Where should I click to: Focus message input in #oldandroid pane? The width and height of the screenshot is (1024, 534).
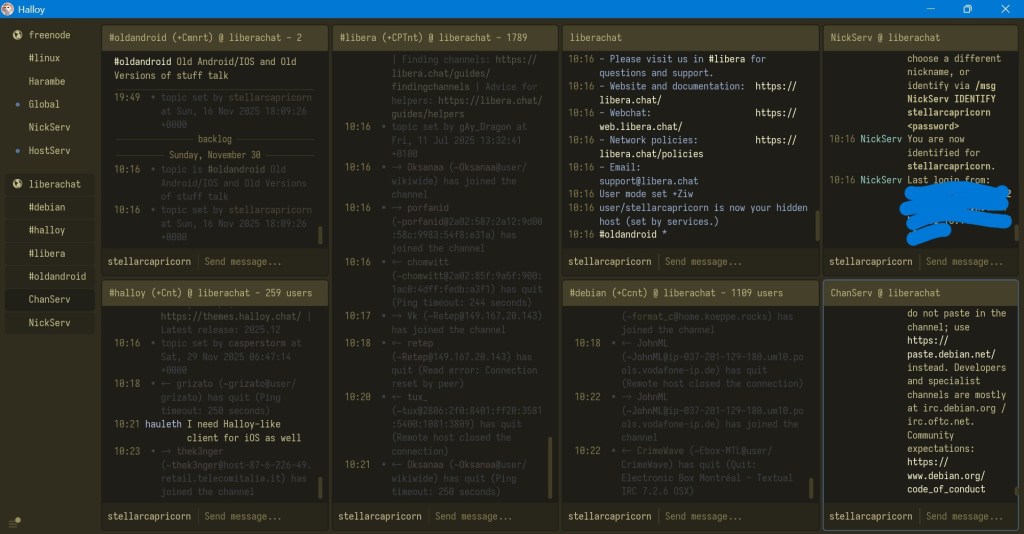point(261,262)
